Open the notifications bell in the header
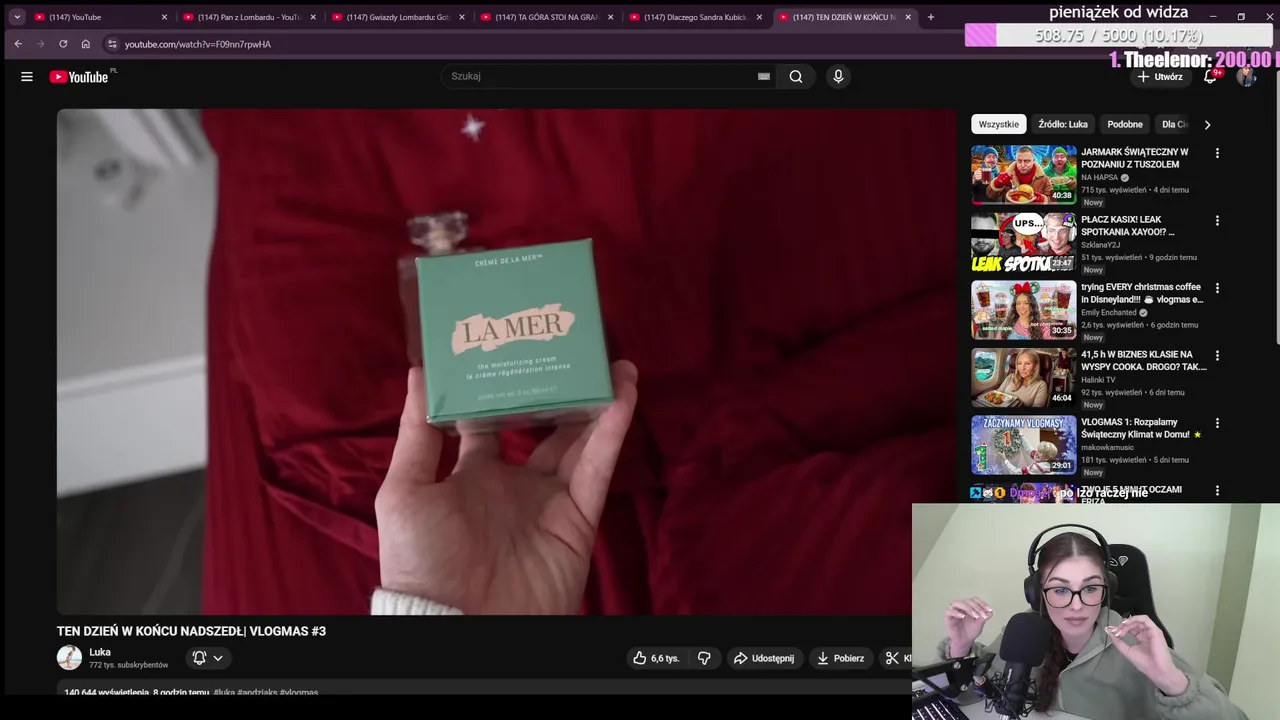Image resolution: width=1280 pixels, height=720 pixels. coord(1210,77)
